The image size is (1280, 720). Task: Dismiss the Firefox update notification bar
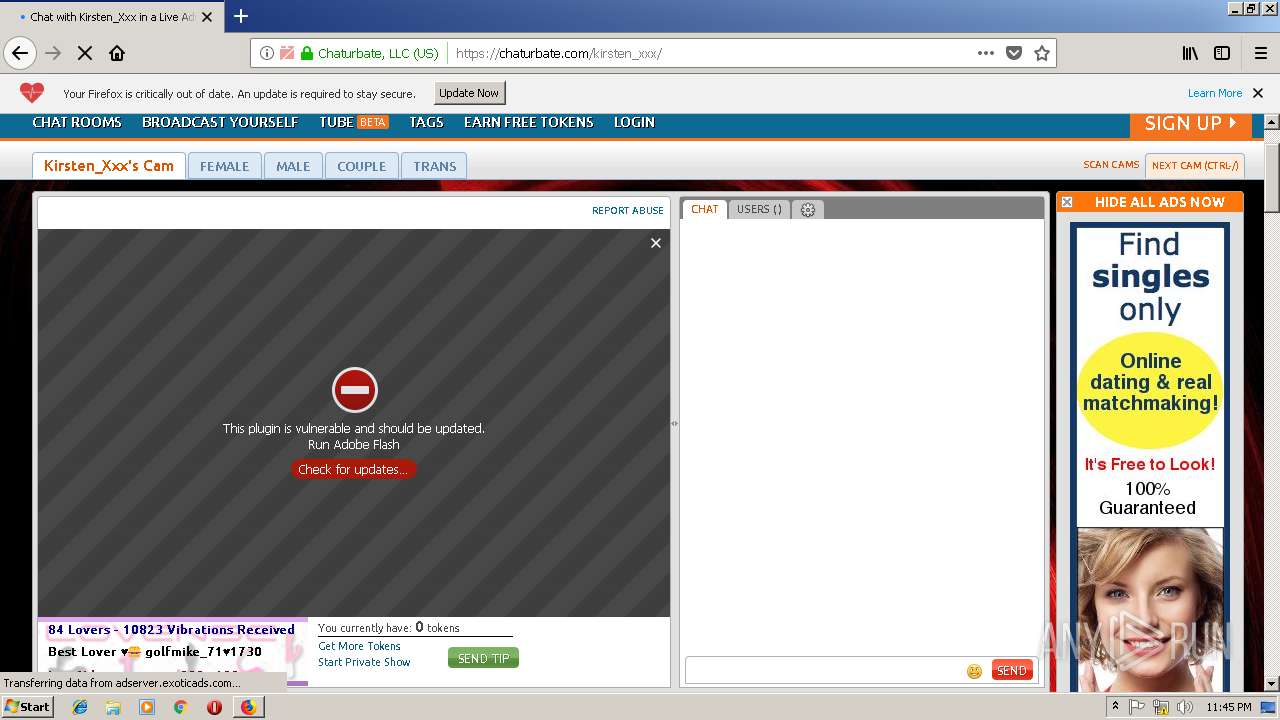(1258, 93)
